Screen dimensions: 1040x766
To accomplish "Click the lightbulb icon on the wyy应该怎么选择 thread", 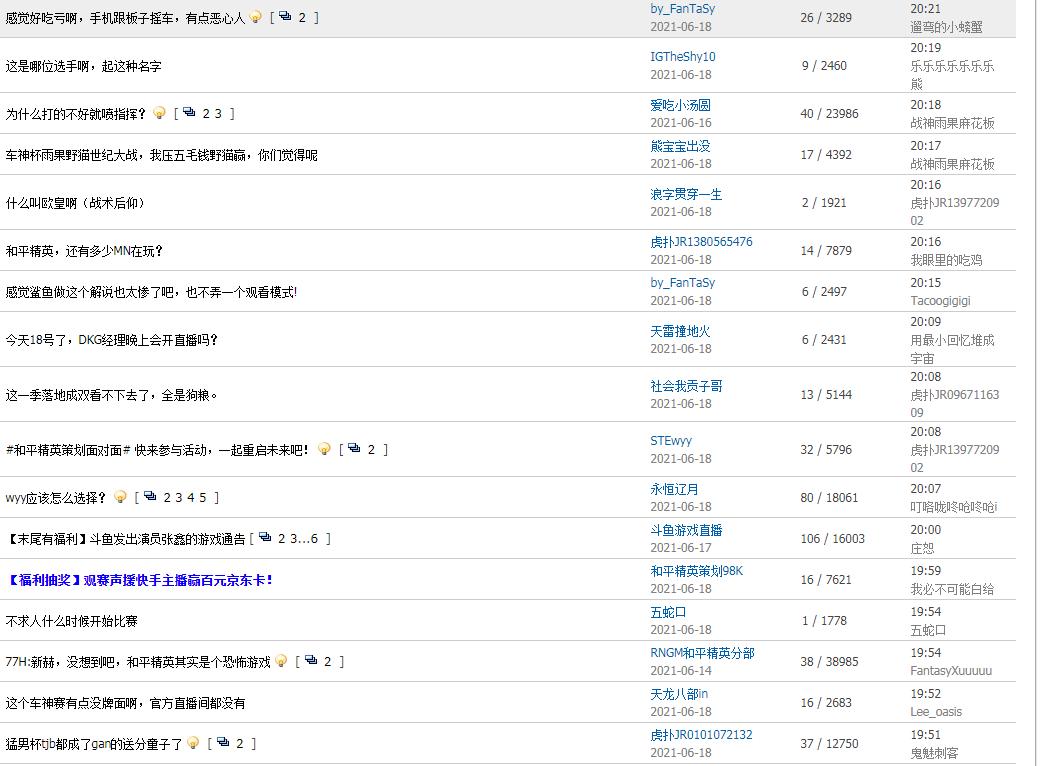I will [x=120, y=496].
